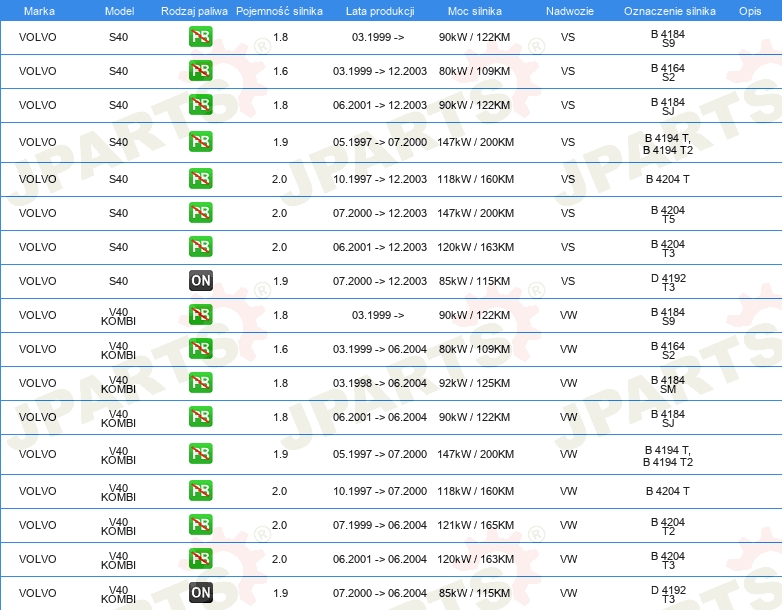Select date range 03.1999 -> 06.2004
This screenshot has width=782, height=610.
(x=380, y=349)
